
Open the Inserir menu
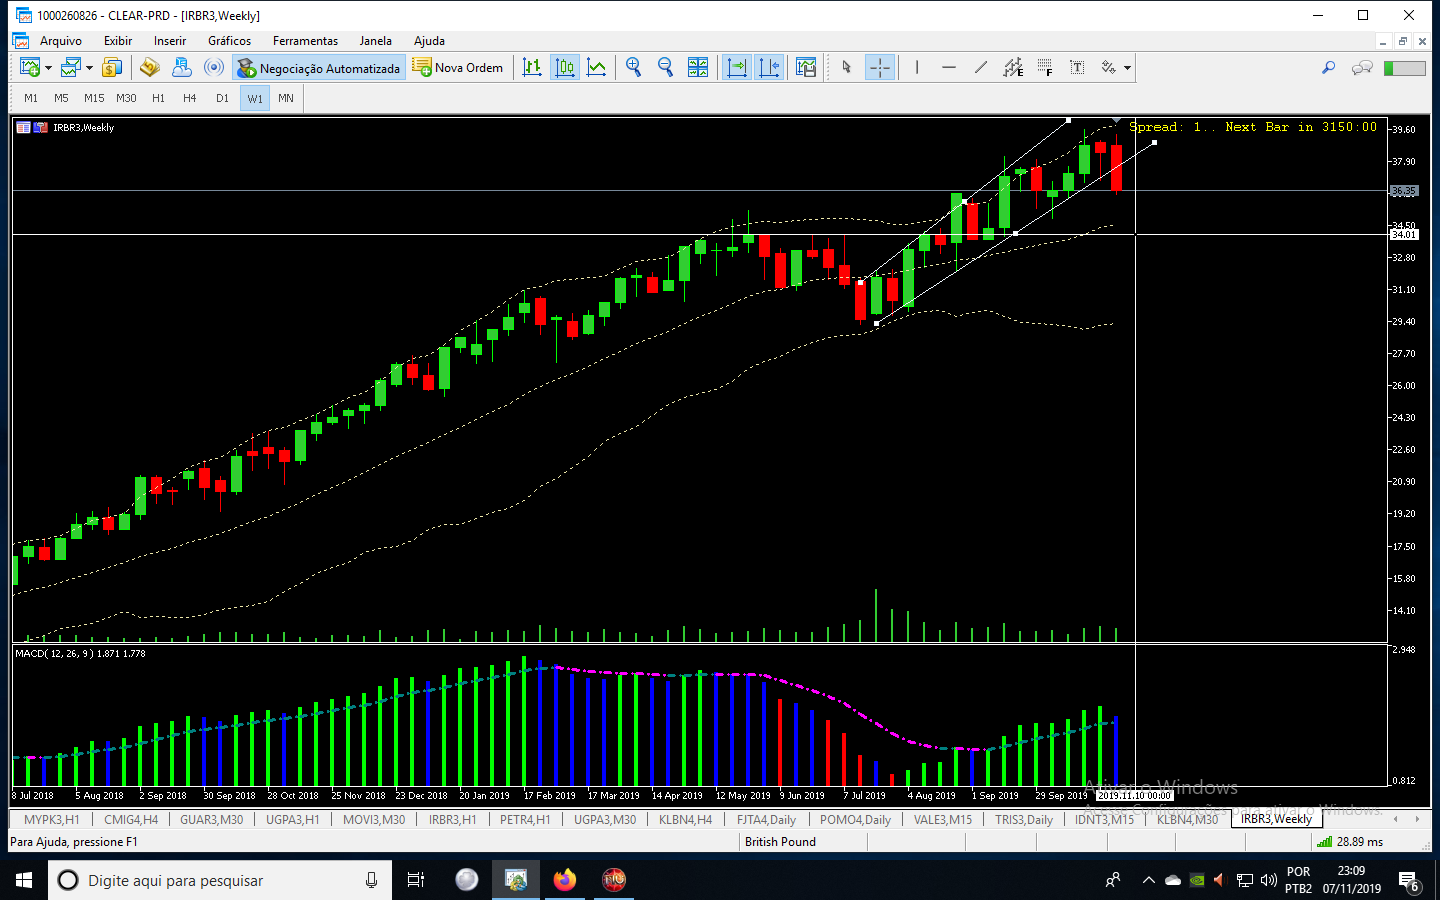(x=169, y=41)
